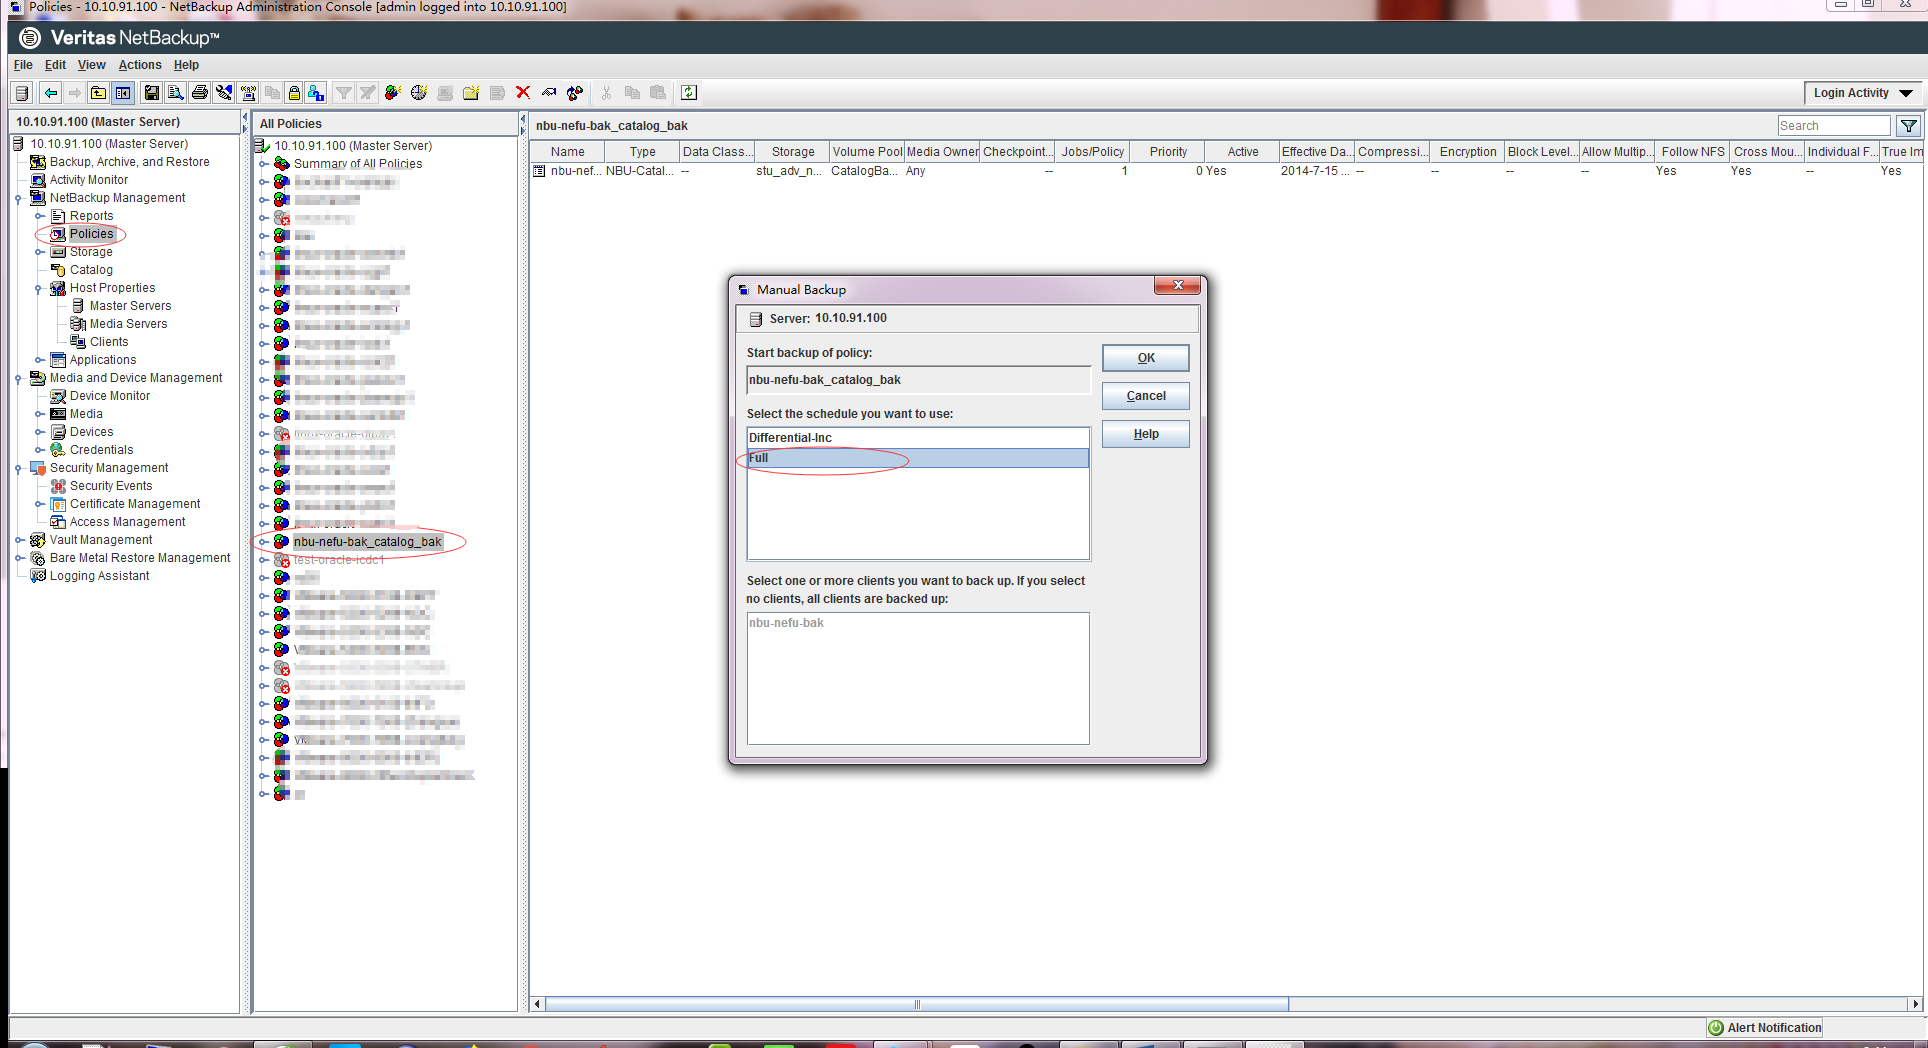Click the back arrow toolbar icon
This screenshot has width=1928, height=1048.
(x=50, y=93)
